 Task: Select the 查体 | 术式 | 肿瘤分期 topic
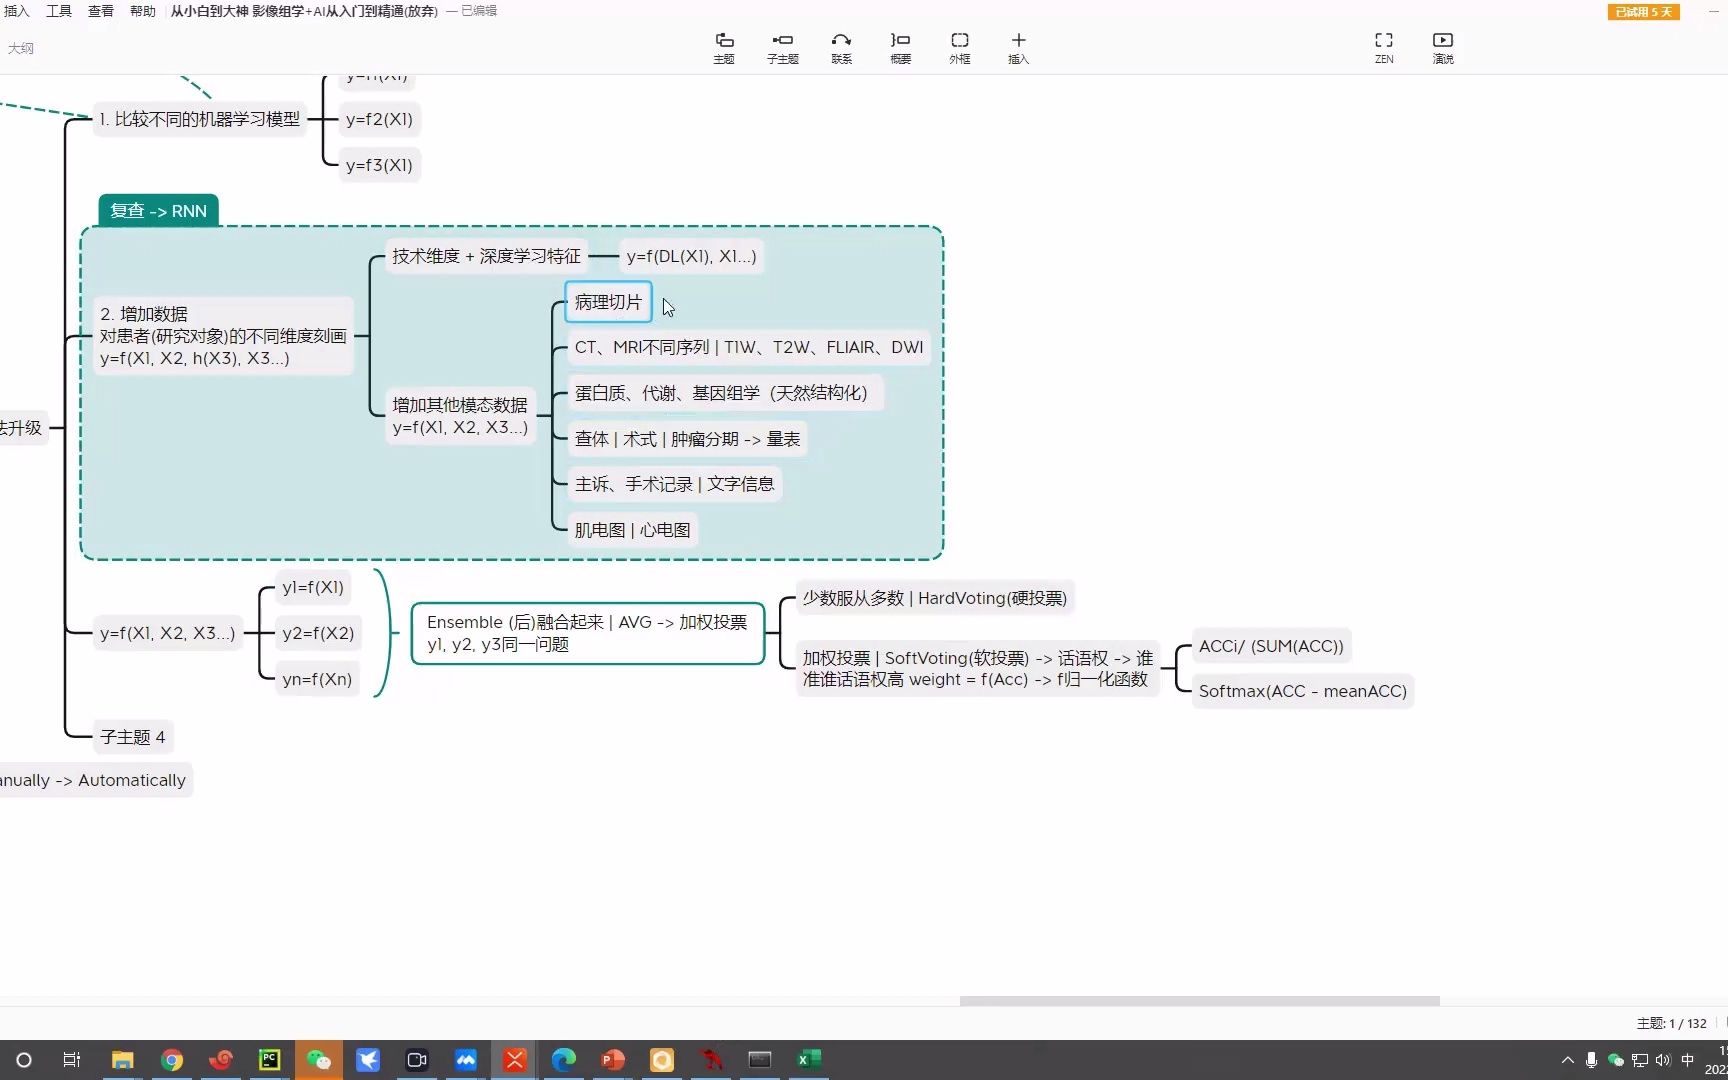(x=688, y=439)
